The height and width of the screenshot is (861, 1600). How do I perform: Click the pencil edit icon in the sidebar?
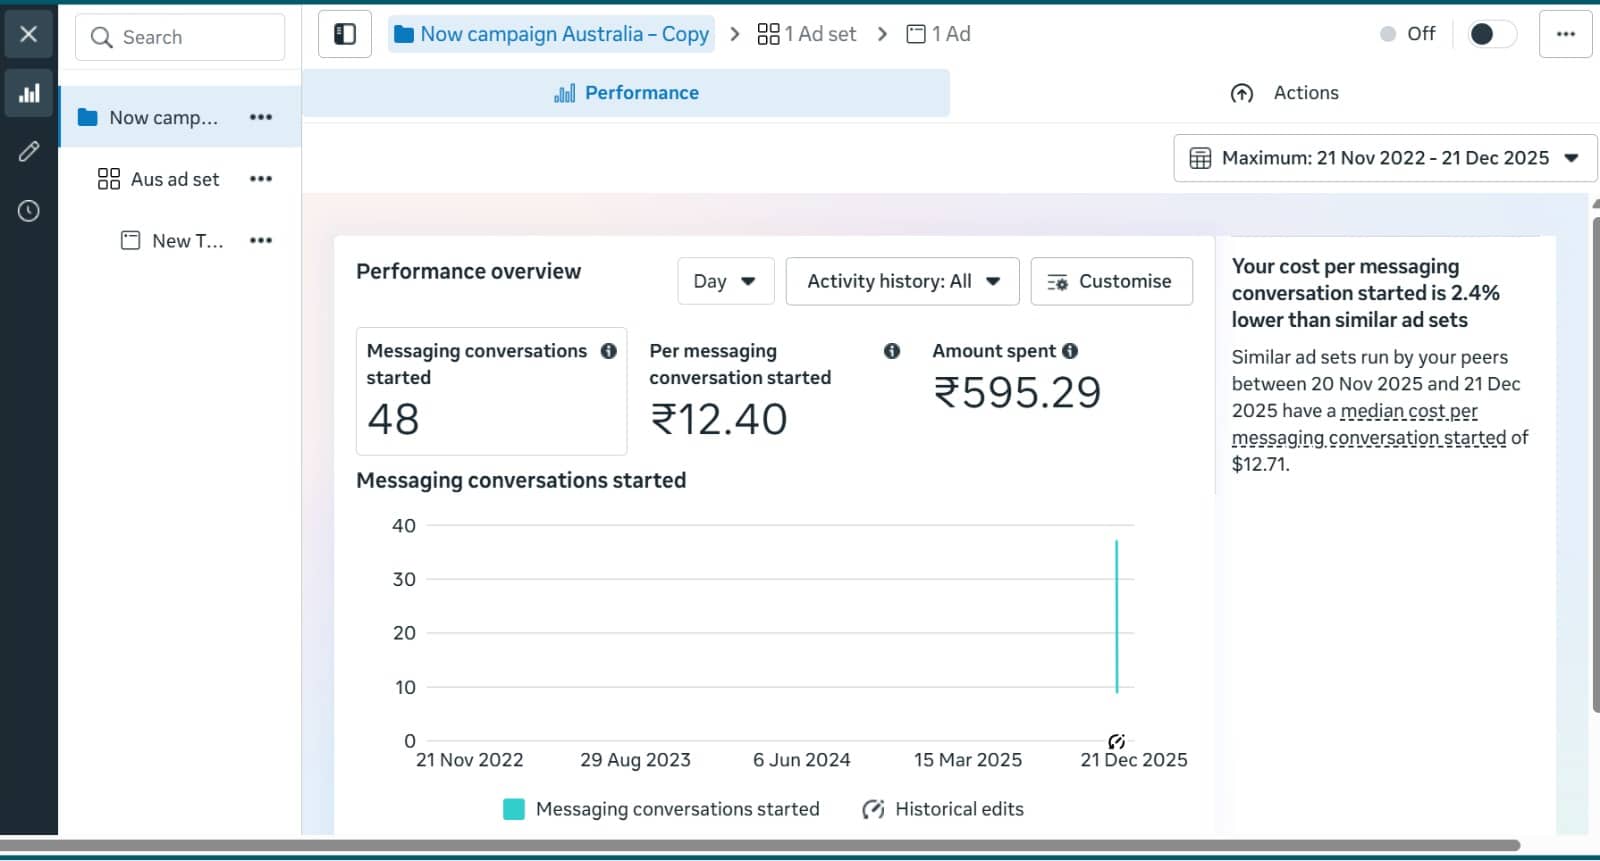(x=29, y=151)
